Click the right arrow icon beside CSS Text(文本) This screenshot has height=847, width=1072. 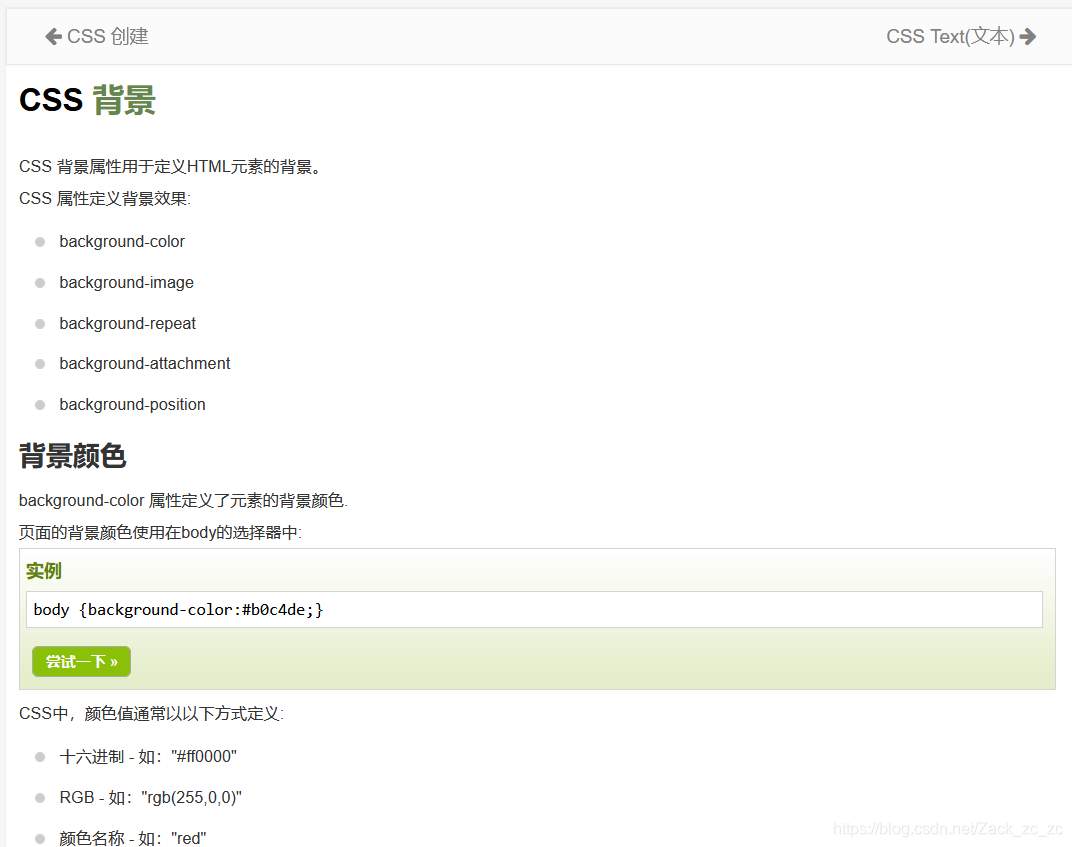[1028, 36]
